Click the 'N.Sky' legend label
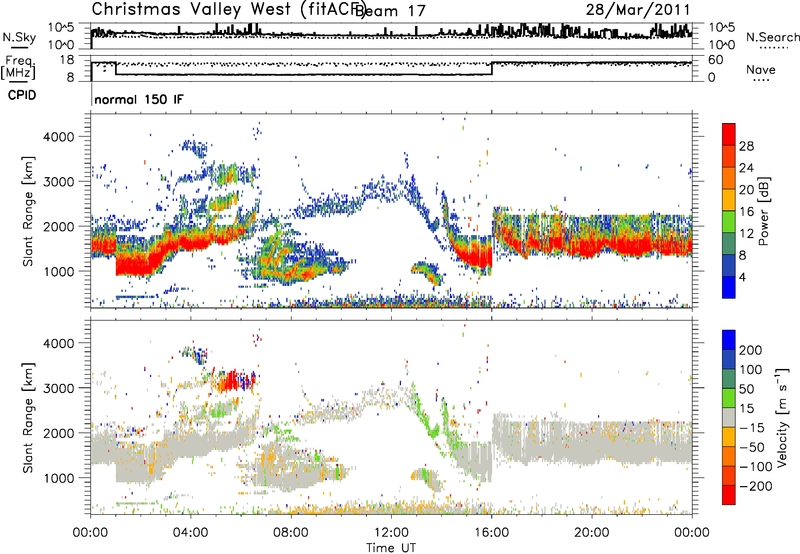800x554 pixels. (19, 37)
